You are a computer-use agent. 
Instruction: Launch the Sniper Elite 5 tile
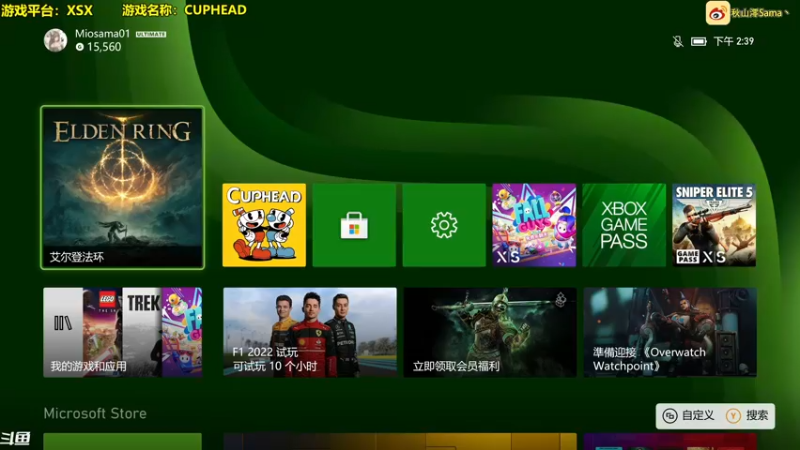coord(714,225)
